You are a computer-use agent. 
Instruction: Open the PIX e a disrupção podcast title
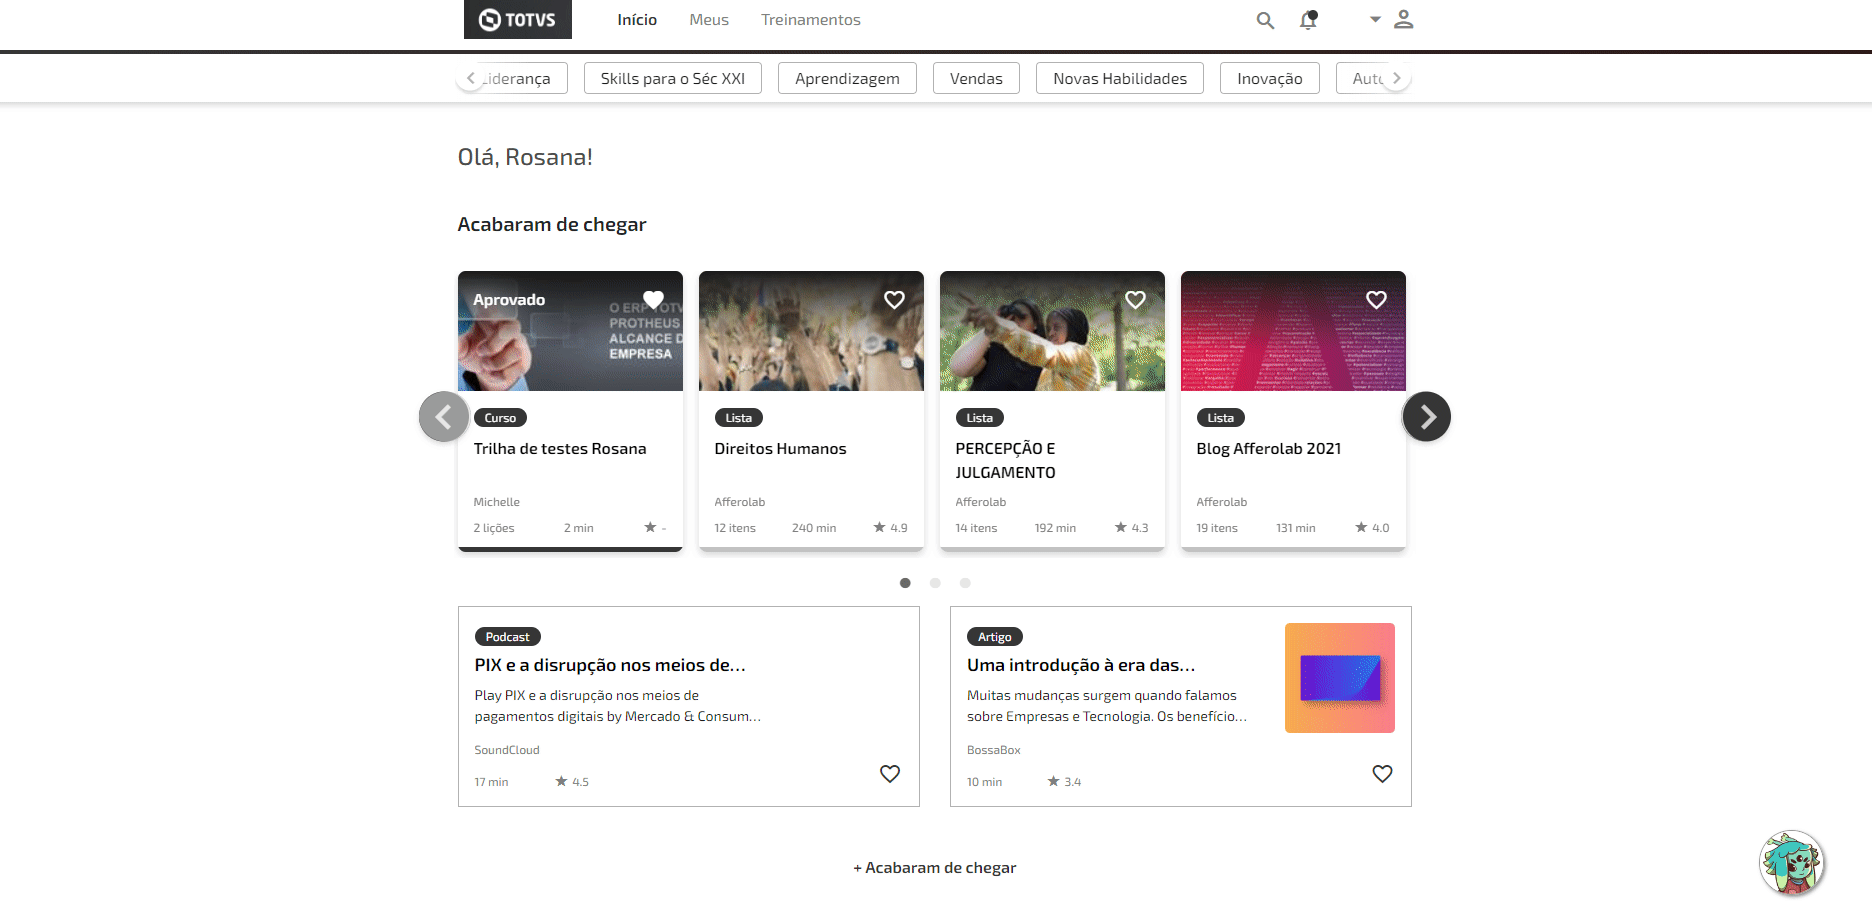610,665
